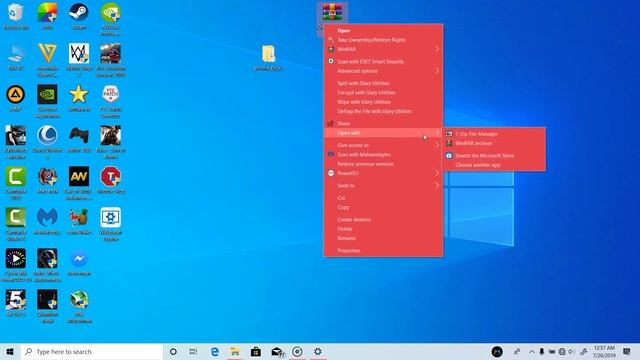
Task: Click the volume speaker tray icon
Action: tap(571, 351)
